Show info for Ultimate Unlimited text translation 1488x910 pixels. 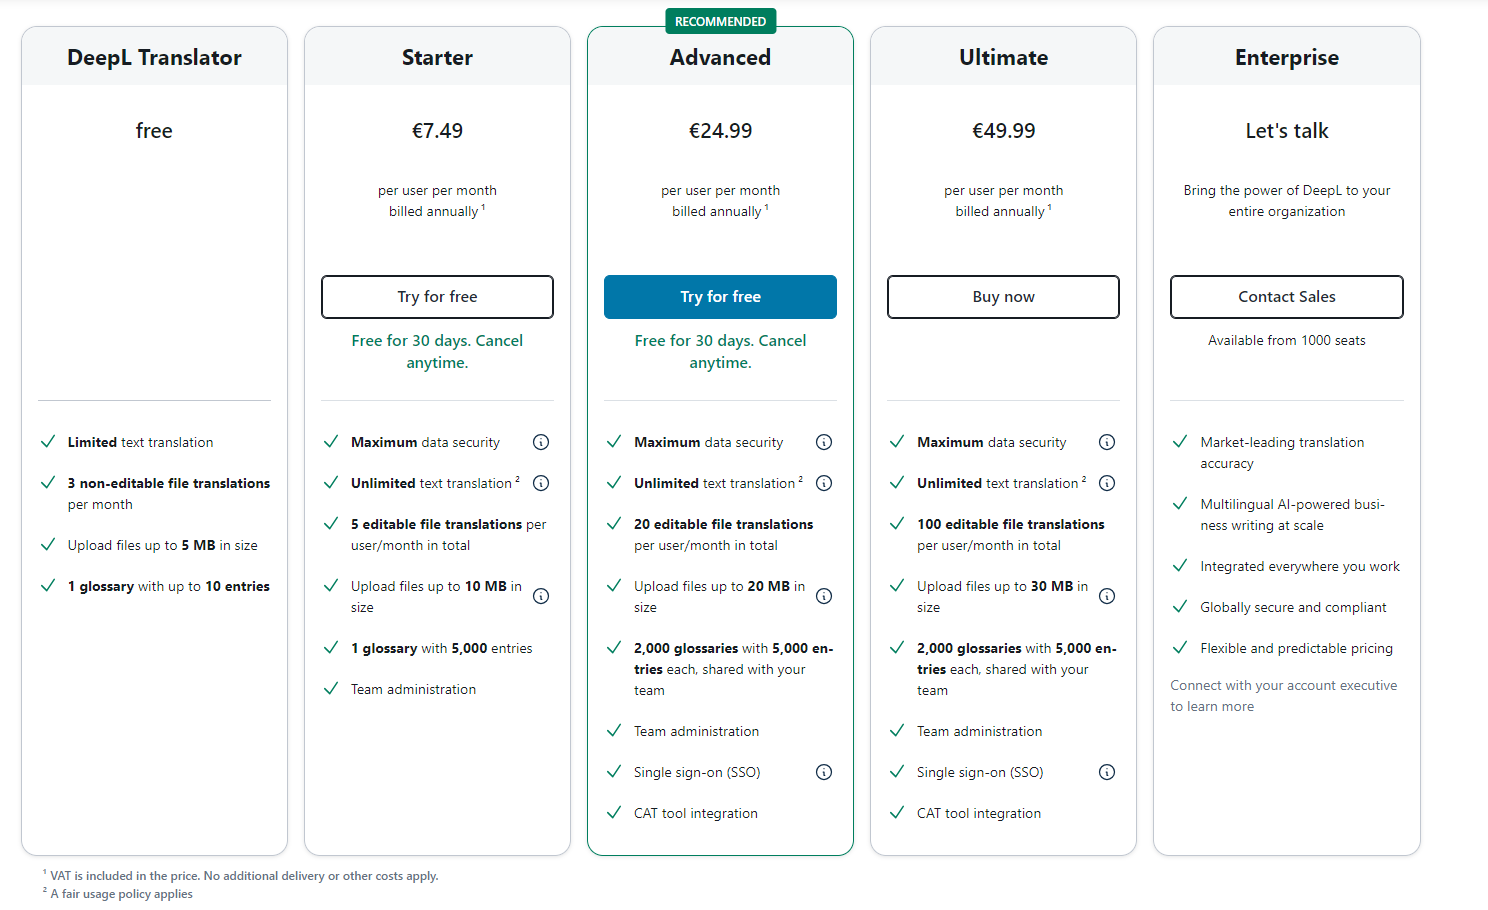click(x=1107, y=483)
